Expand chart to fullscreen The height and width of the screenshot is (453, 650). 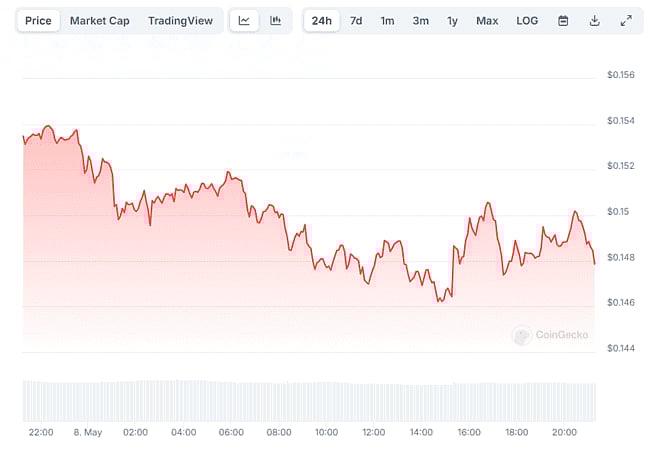626,21
